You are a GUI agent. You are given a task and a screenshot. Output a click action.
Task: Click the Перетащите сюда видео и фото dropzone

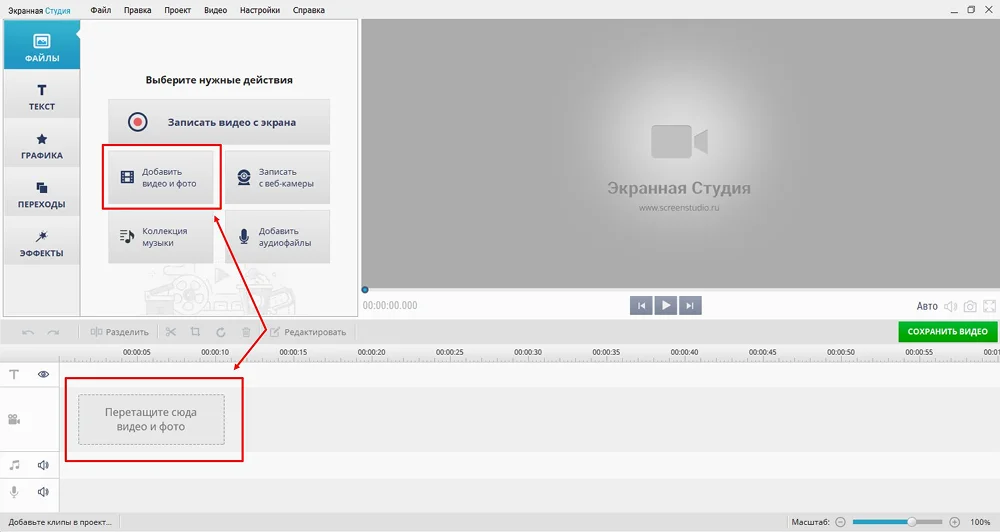pos(151,419)
